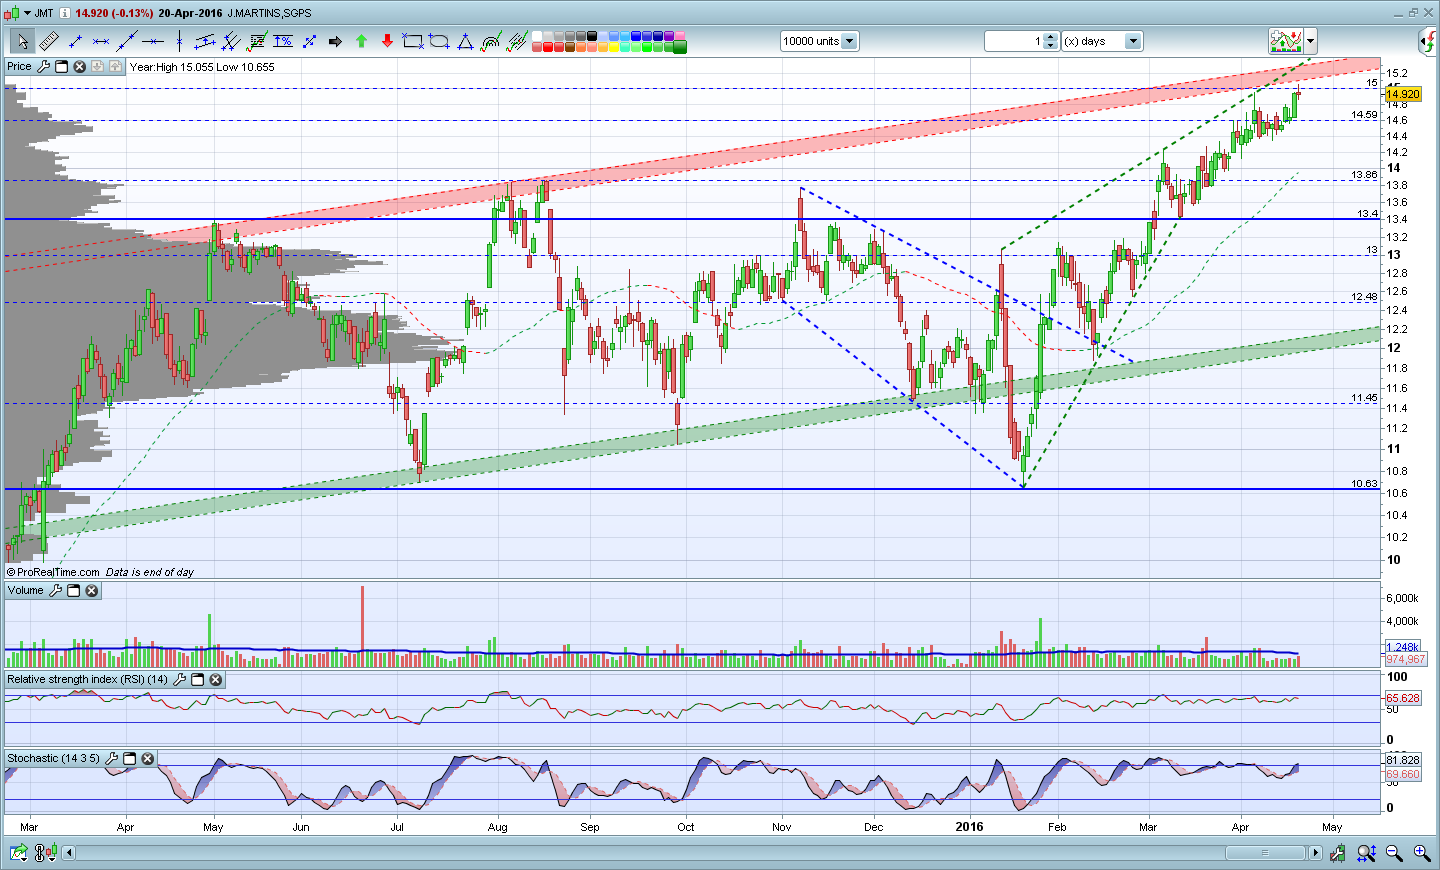
Task: Select the Andrews pitchfork tool
Action: point(231,41)
